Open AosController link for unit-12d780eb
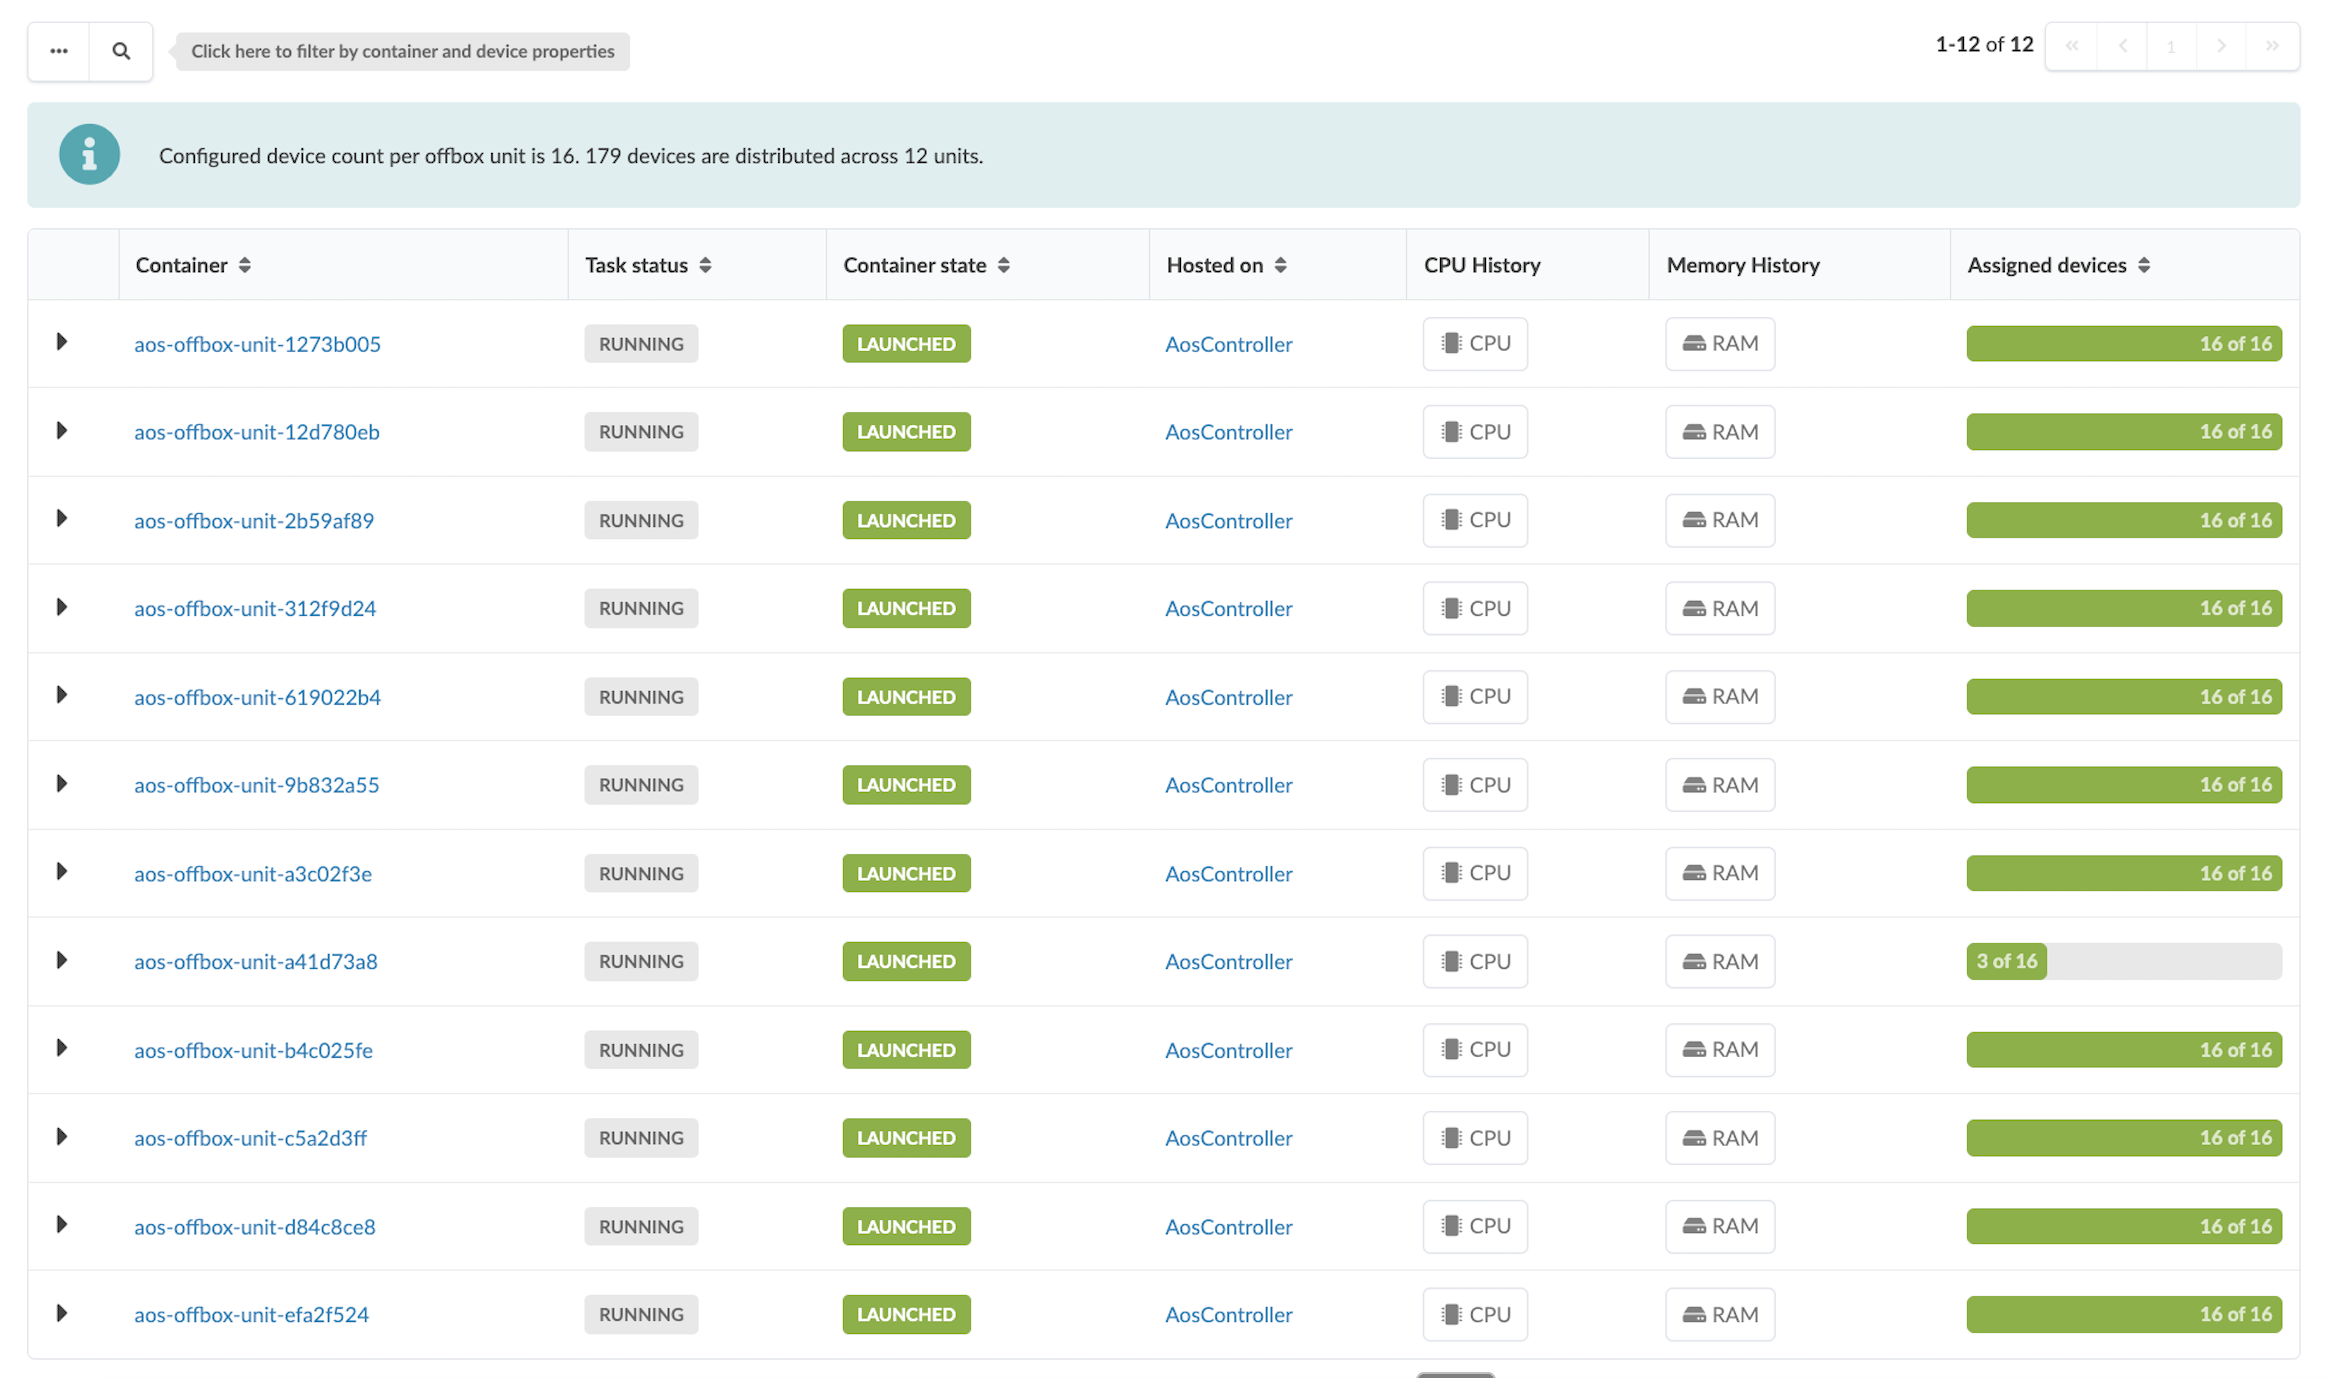The width and height of the screenshot is (2328, 1378). [x=1229, y=432]
